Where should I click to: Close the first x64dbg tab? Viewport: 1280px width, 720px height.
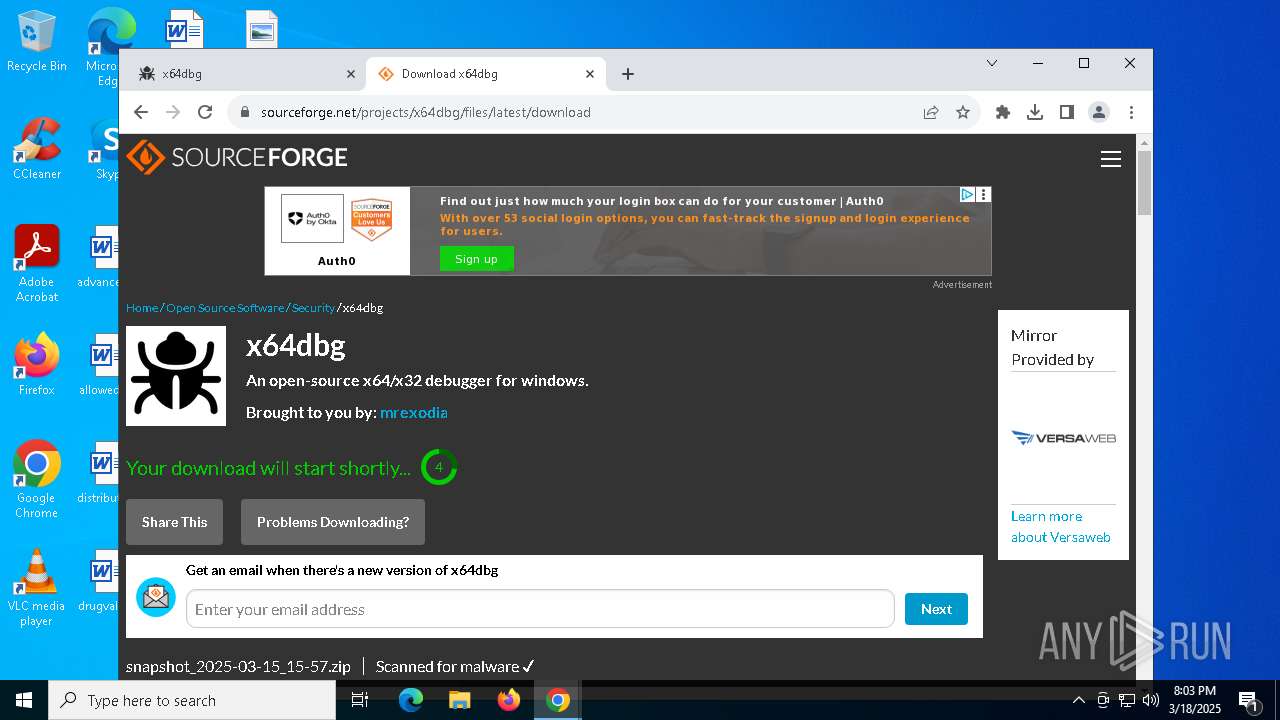pyautogui.click(x=351, y=74)
